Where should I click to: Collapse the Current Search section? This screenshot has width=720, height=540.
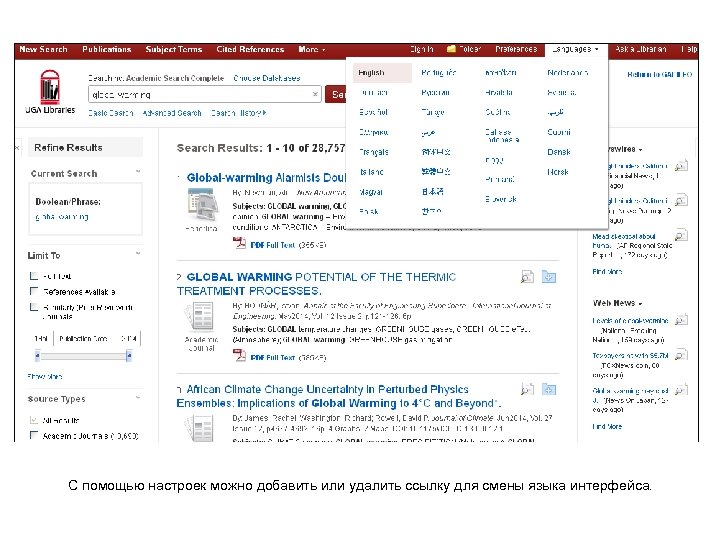[x=138, y=172]
